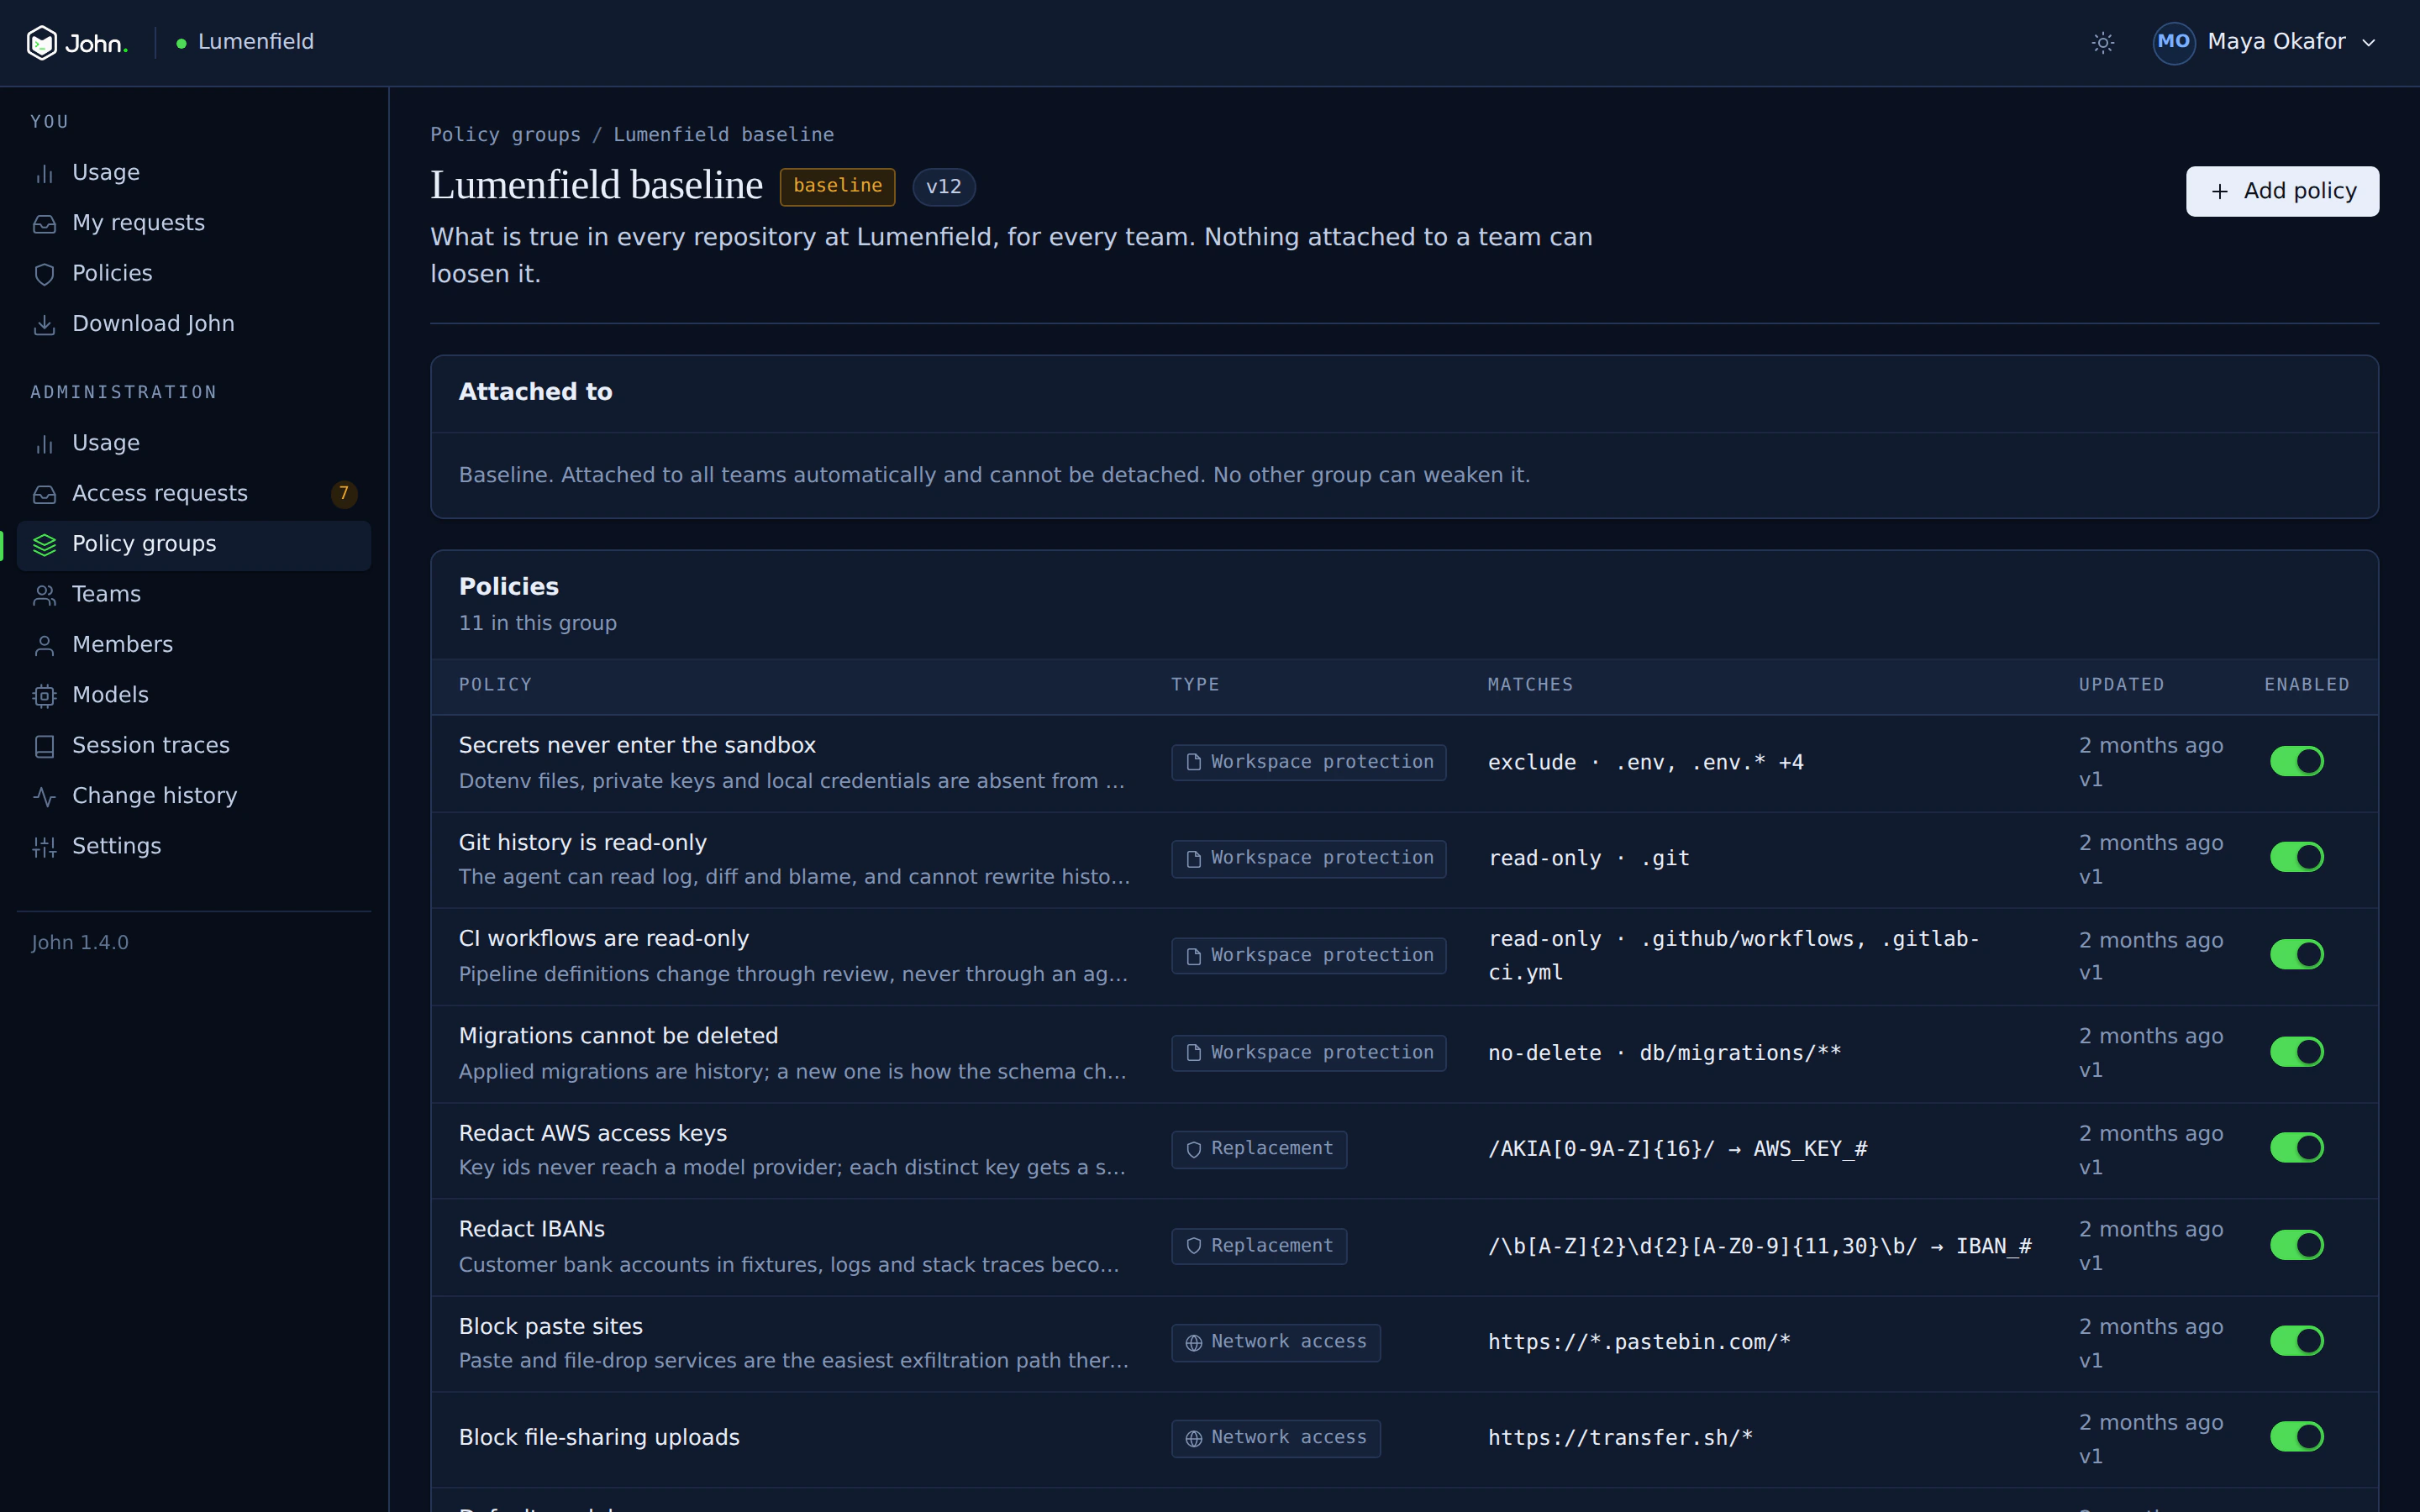Click the Add policy button
The image size is (2420, 1512).
pos(2282,191)
